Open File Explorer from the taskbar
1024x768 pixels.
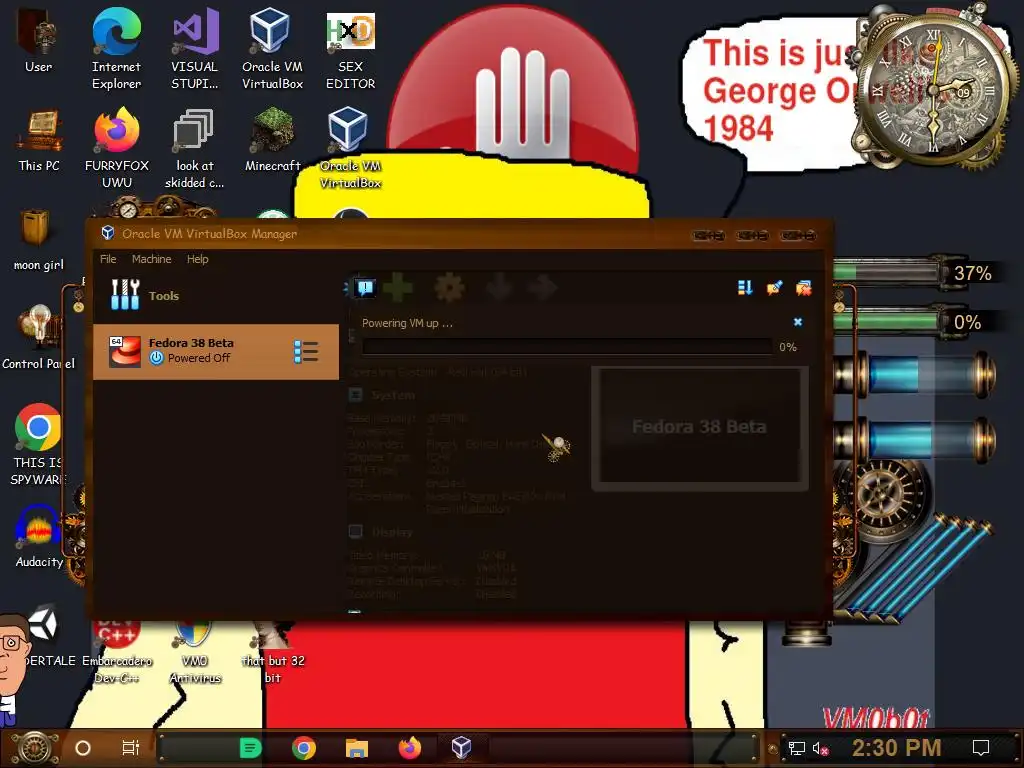click(x=357, y=748)
